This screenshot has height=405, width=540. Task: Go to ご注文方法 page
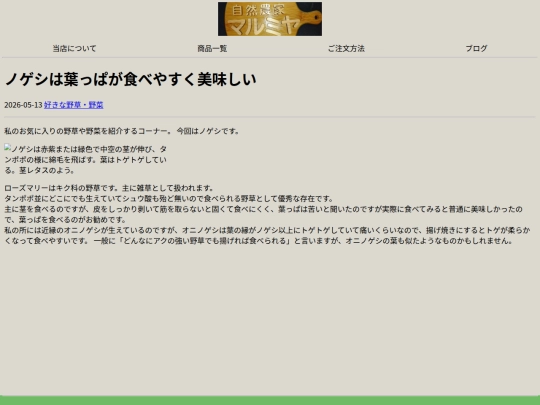tap(346, 49)
